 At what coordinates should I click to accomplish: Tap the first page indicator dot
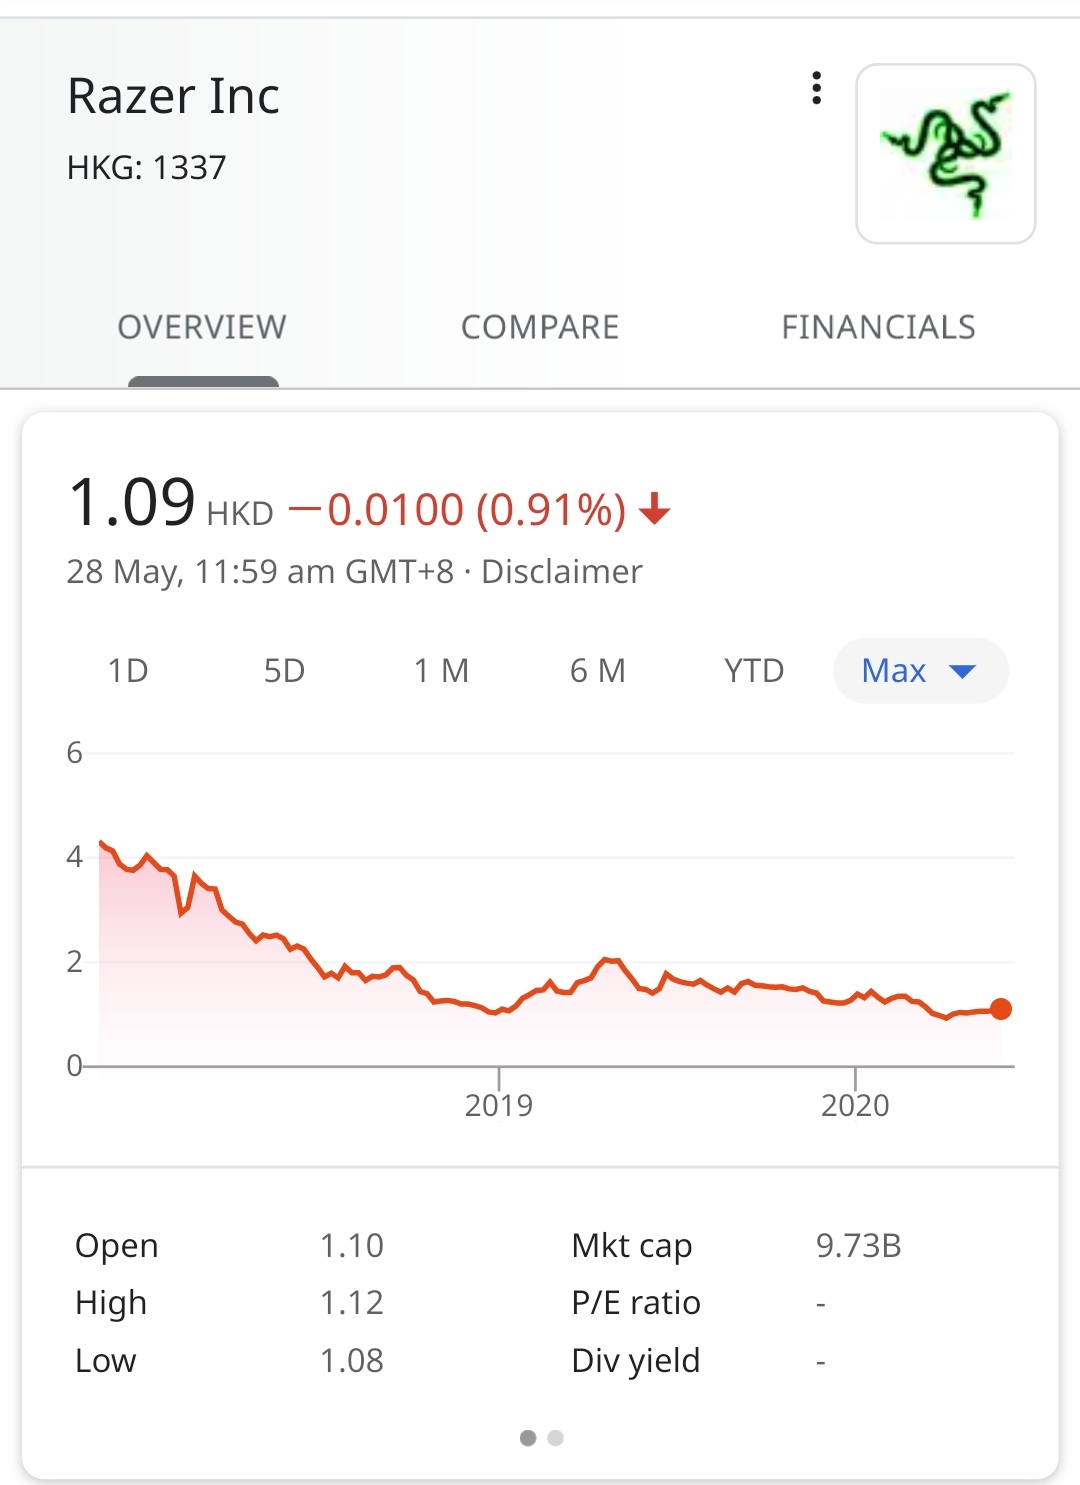tap(528, 1438)
